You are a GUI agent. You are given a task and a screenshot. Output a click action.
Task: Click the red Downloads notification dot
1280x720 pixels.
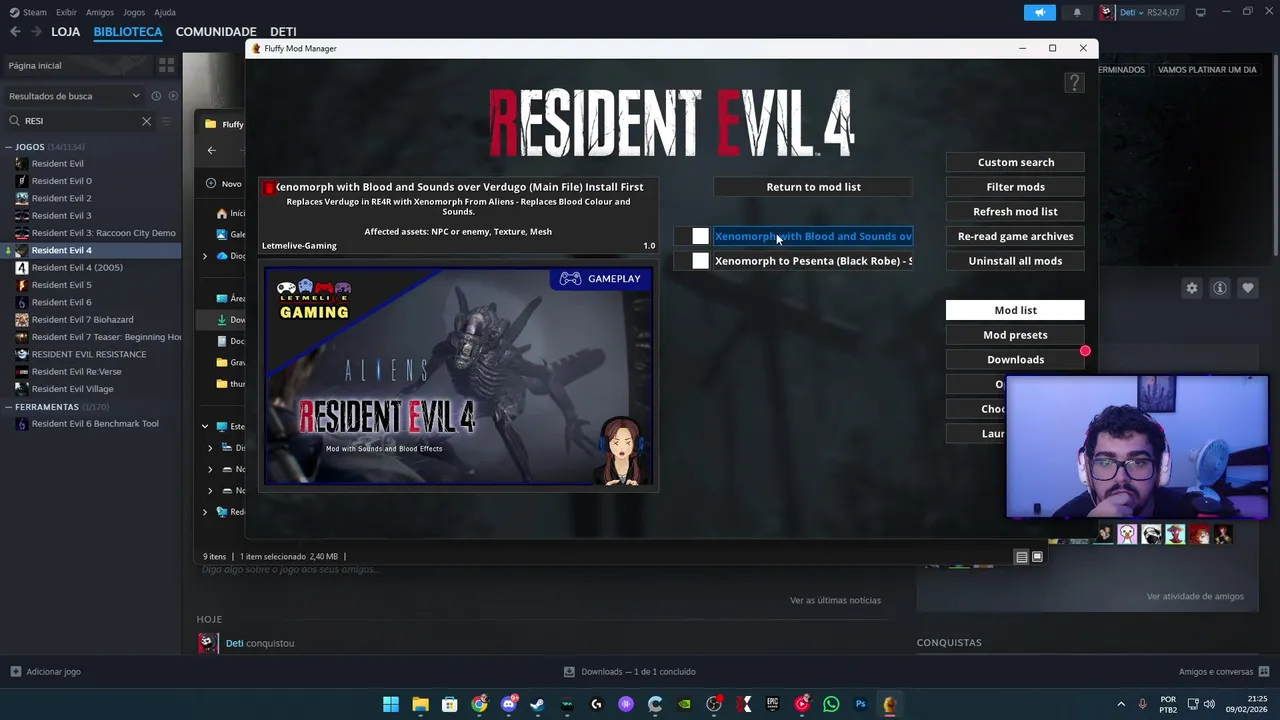point(1085,351)
